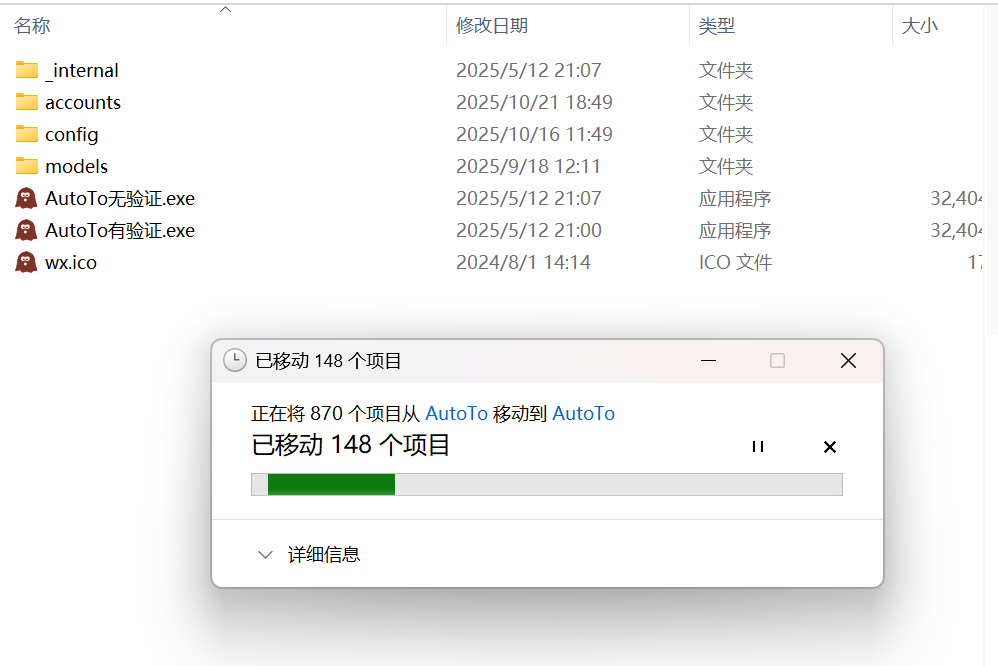Expand 详细信息 details section
998x666 pixels.
(x=324, y=554)
